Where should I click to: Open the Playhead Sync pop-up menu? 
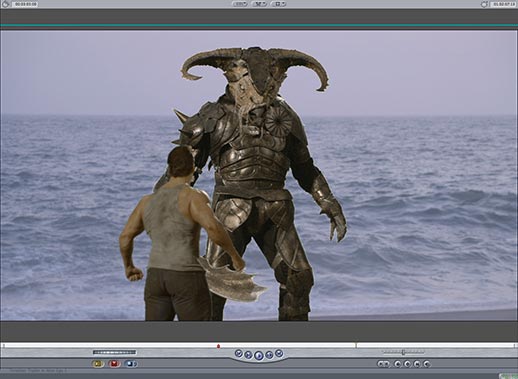click(x=260, y=4)
